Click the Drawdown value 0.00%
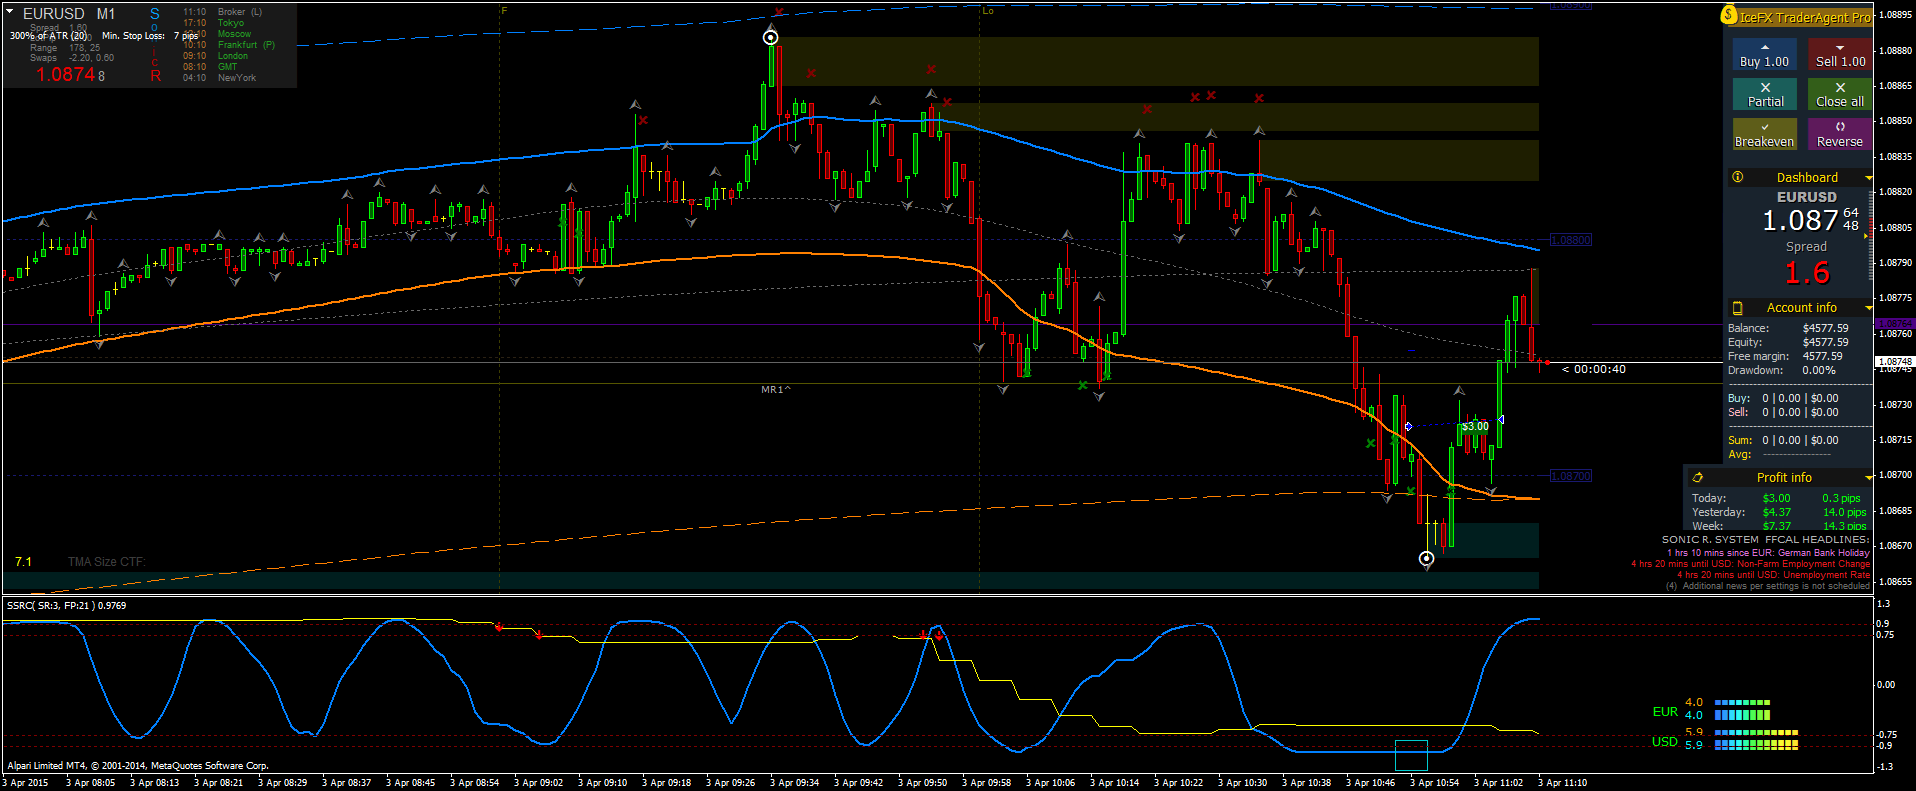 1818,370
